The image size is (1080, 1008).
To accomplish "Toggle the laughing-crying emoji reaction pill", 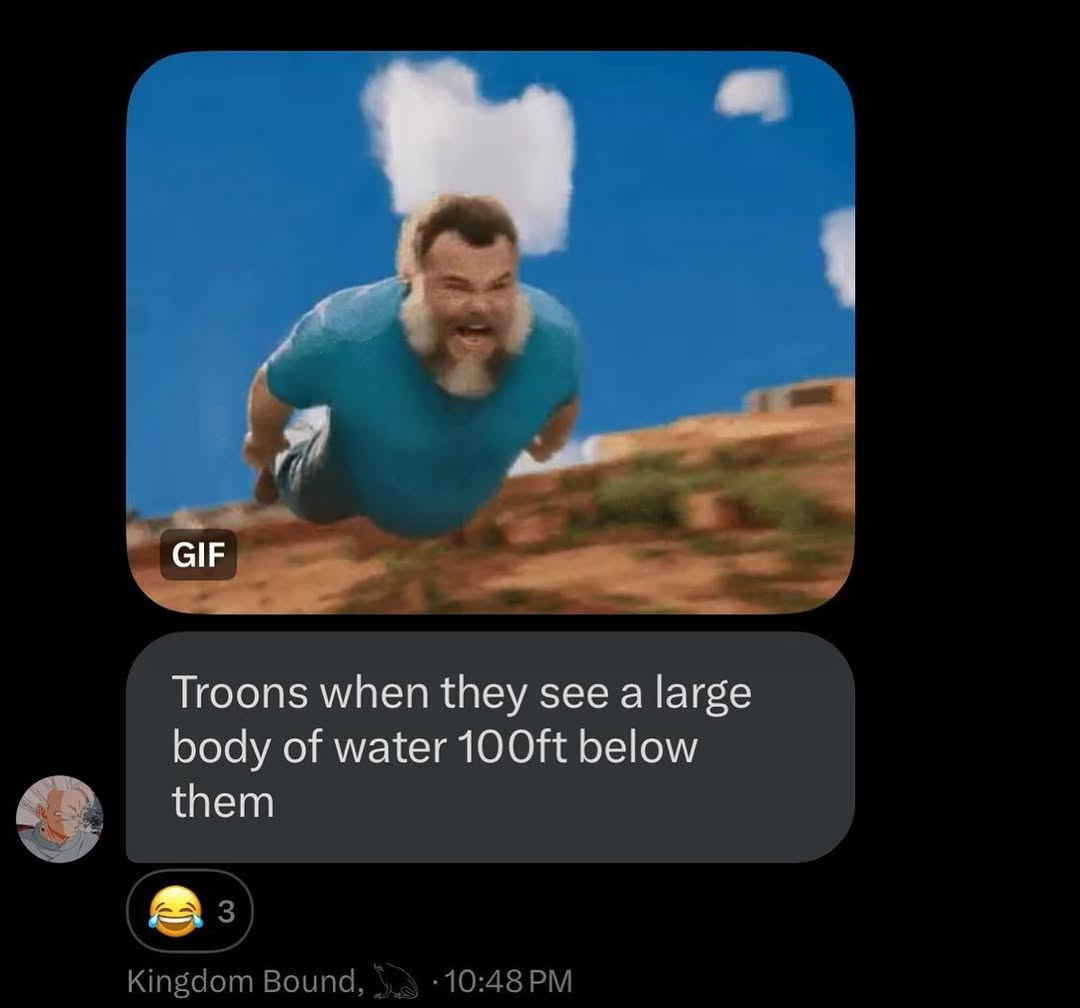I will (190, 911).
